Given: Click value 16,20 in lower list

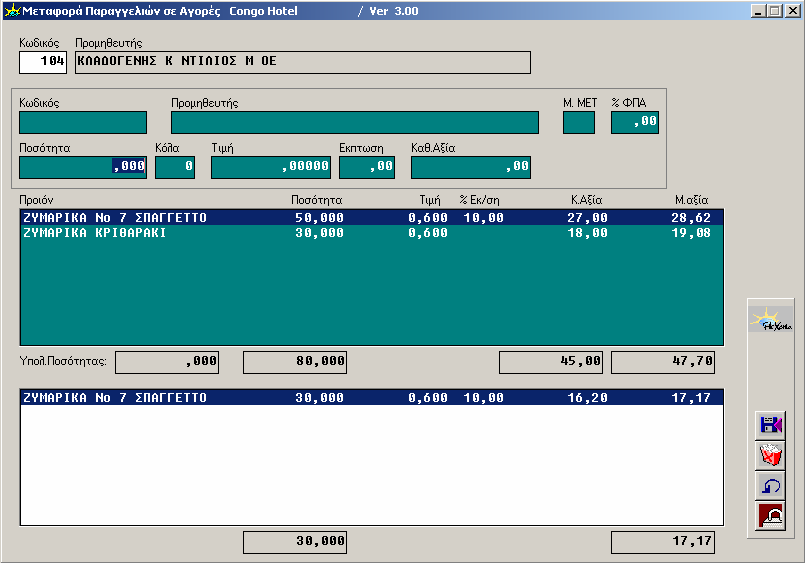Looking at the screenshot, I should (x=587, y=398).
